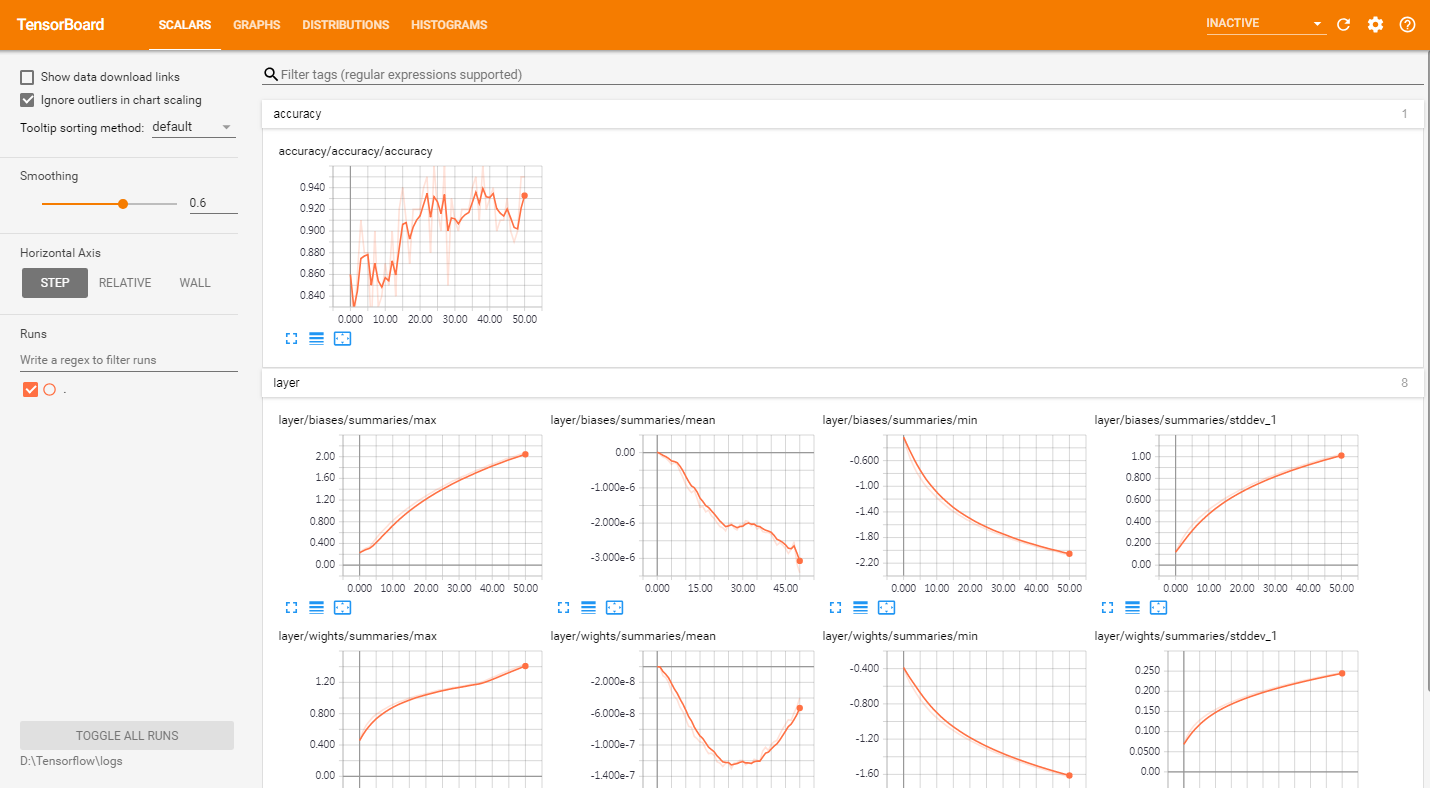This screenshot has width=1430, height=788.
Task: Uncheck Ignore outliers in chart scaling
Action: pos(28,100)
